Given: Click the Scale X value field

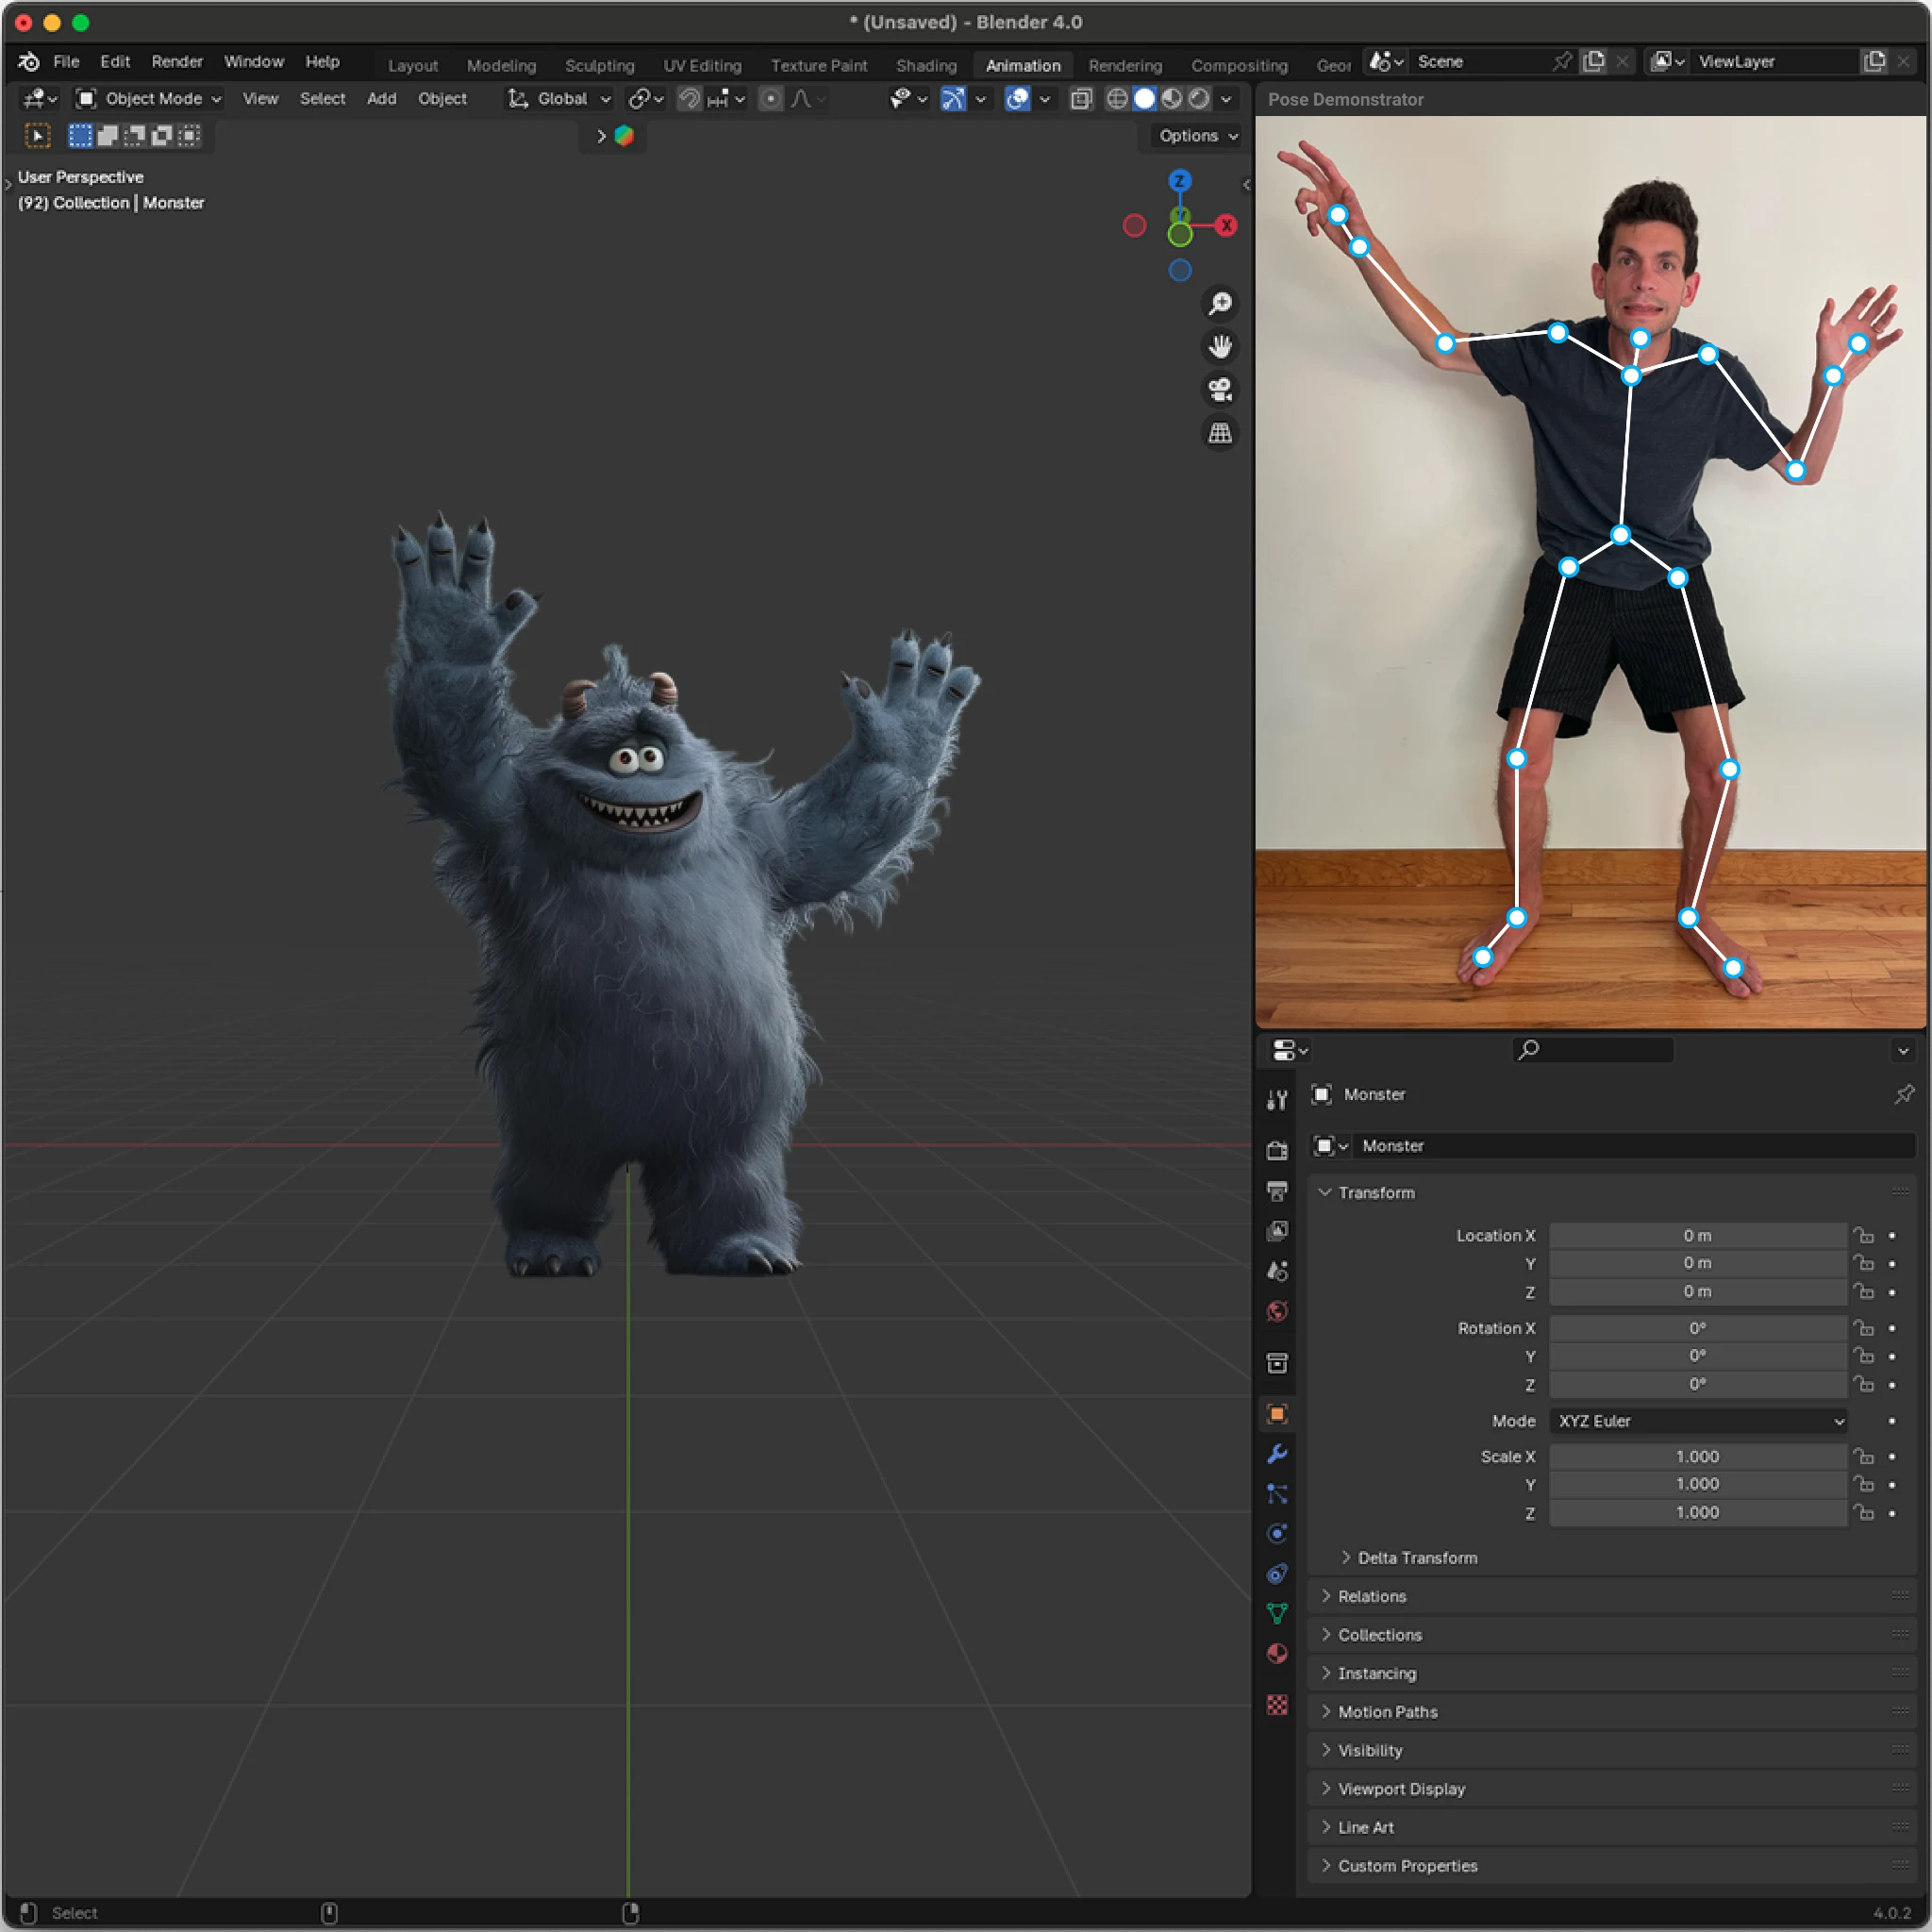Looking at the screenshot, I should pos(1697,1457).
